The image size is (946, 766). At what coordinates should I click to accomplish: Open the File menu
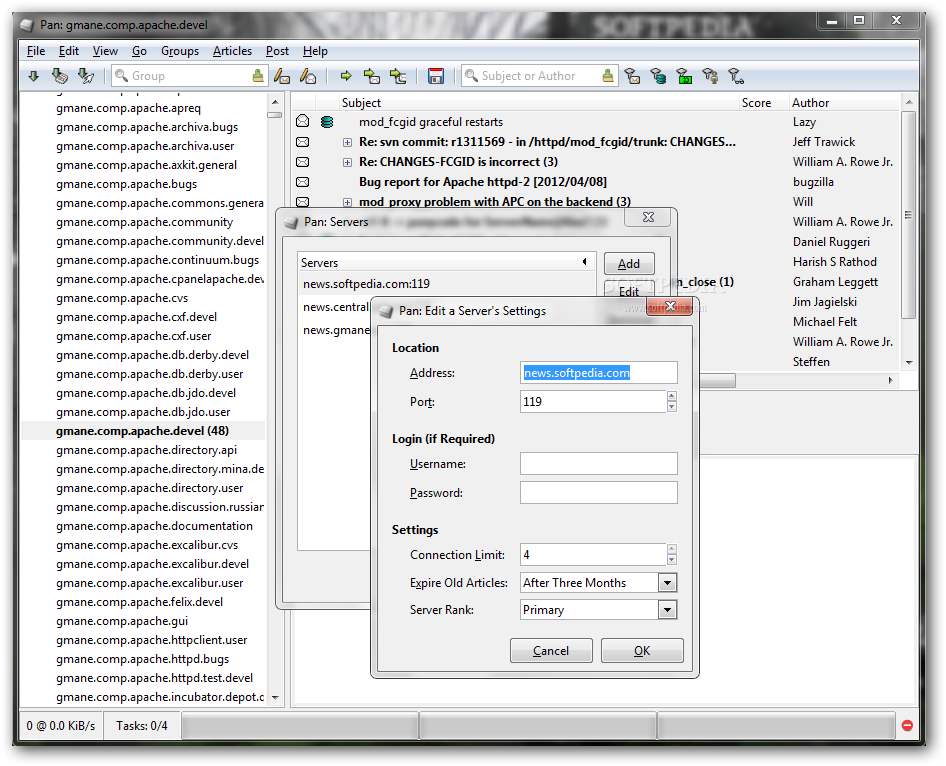36,51
